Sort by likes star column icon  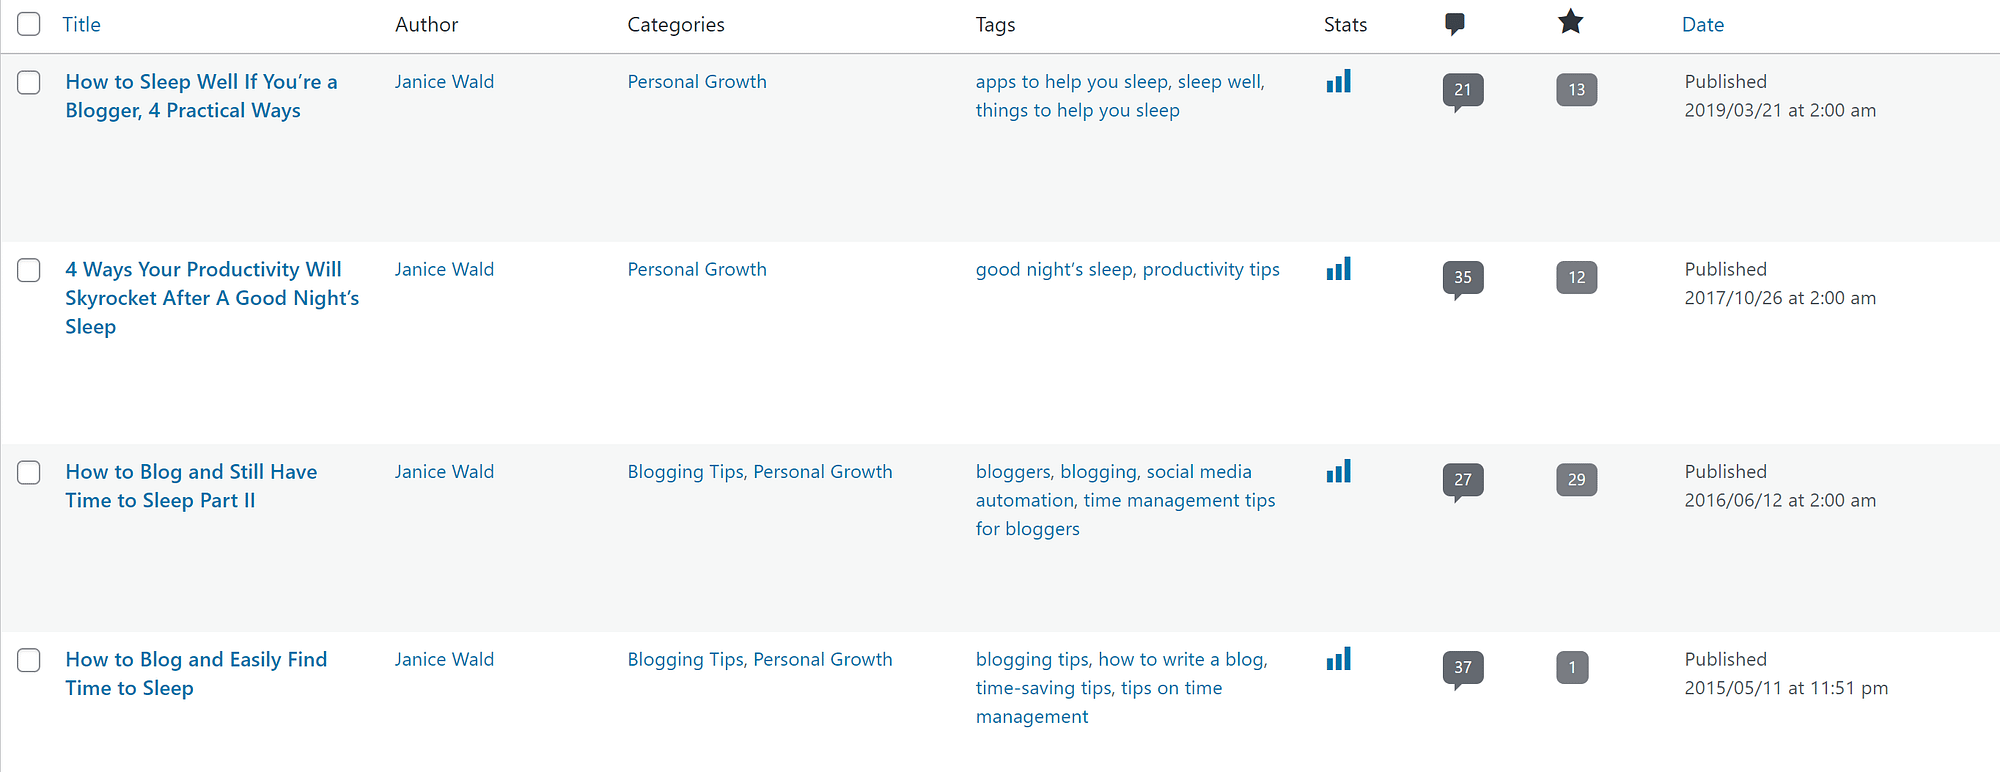pyautogui.click(x=1570, y=22)
